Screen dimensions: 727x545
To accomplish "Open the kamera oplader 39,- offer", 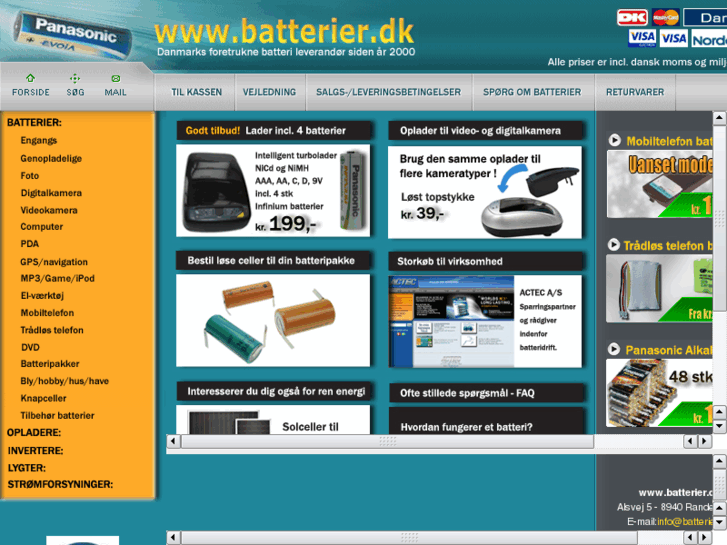I will point(485,192).
